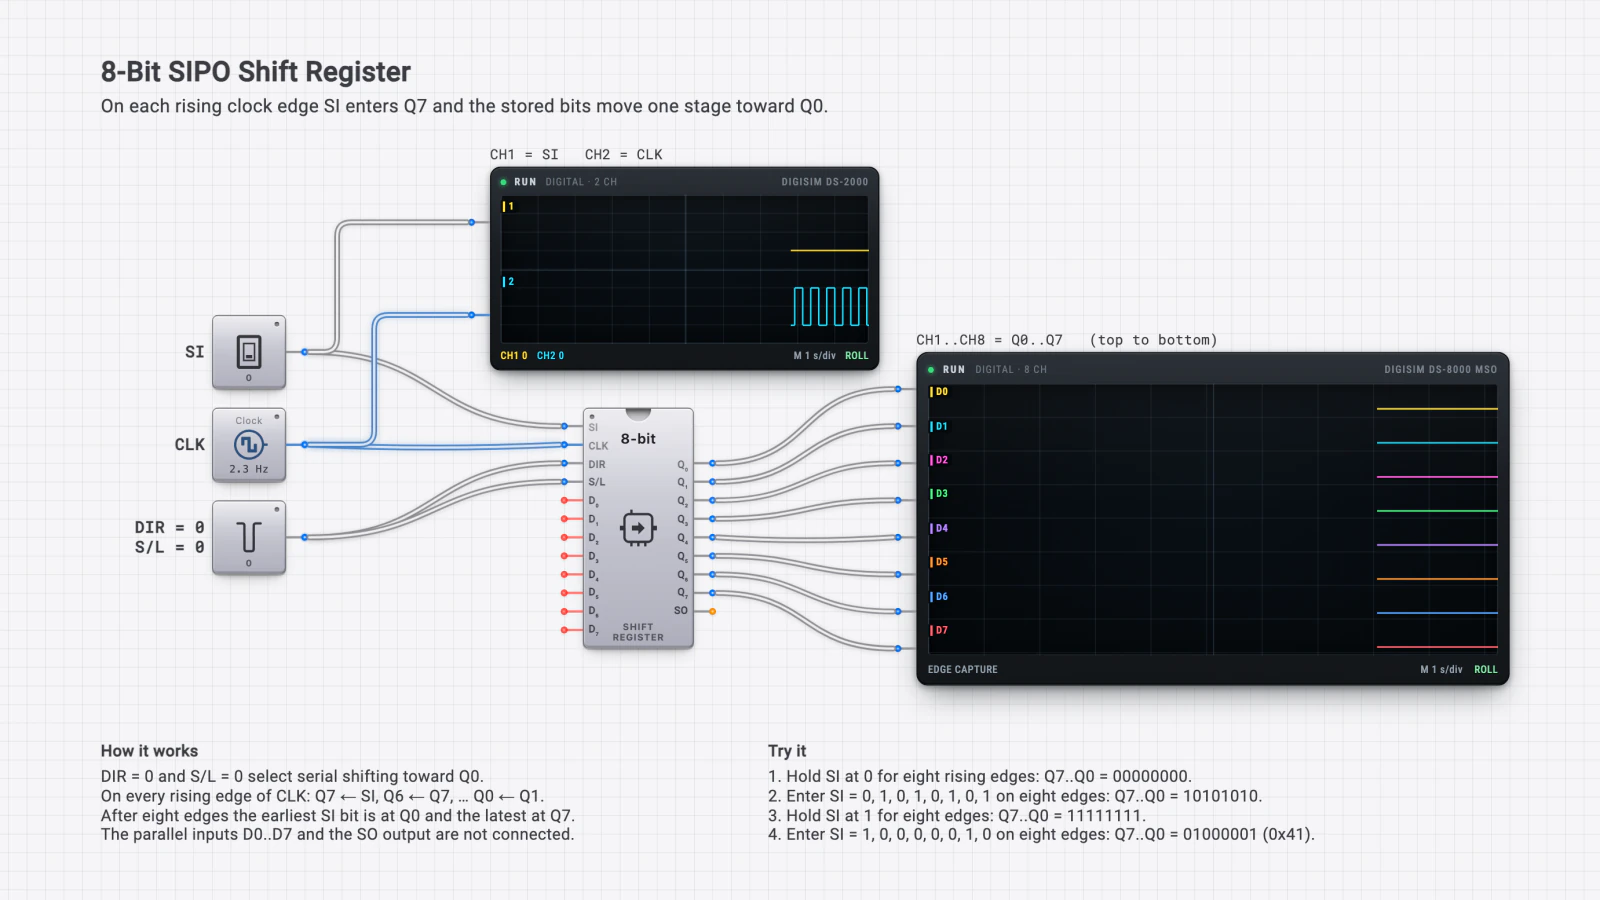Image resolution: width=1600 pixels, height=900 pixels.
Task: Click the DIGISIM DS-8000 MSO model label
Action: coord(1441,370)
